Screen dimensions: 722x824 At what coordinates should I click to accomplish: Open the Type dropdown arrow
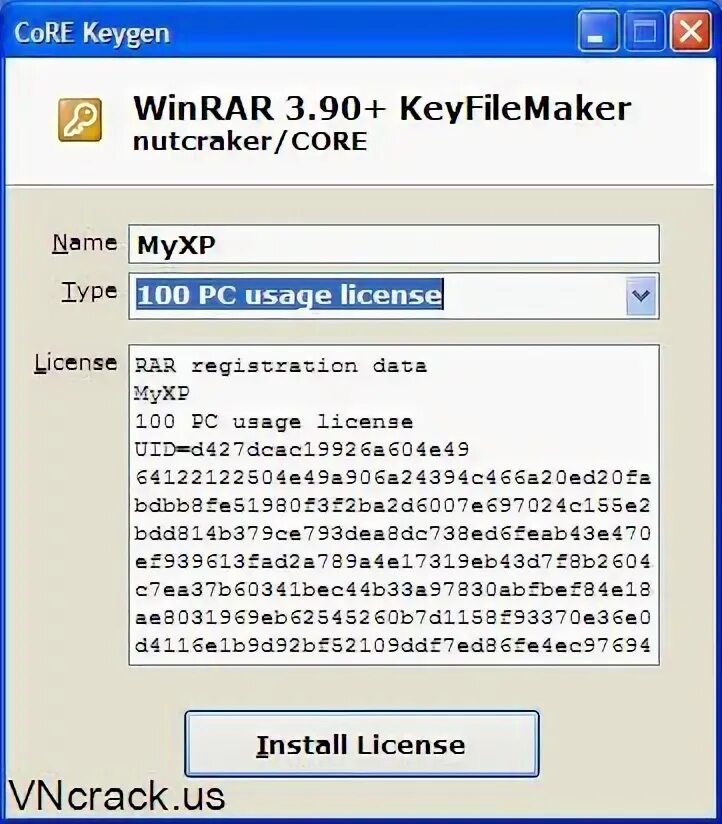641,295
